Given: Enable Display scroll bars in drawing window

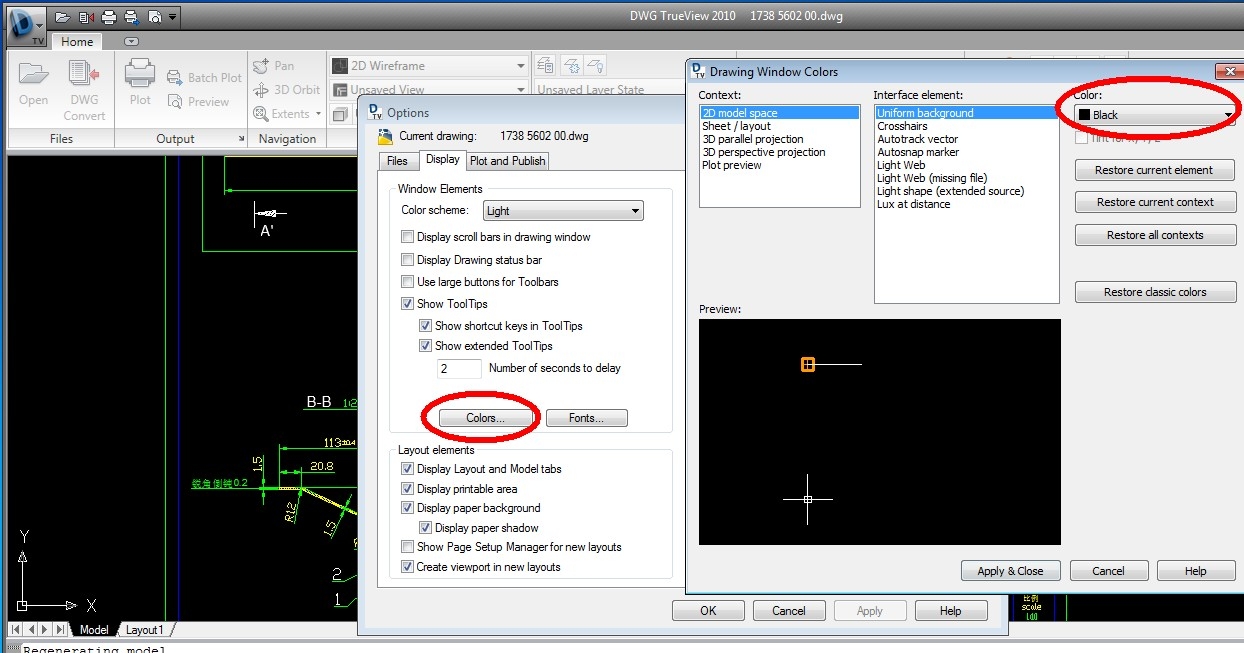Looking at the screenshot, I should pos(407,237).
